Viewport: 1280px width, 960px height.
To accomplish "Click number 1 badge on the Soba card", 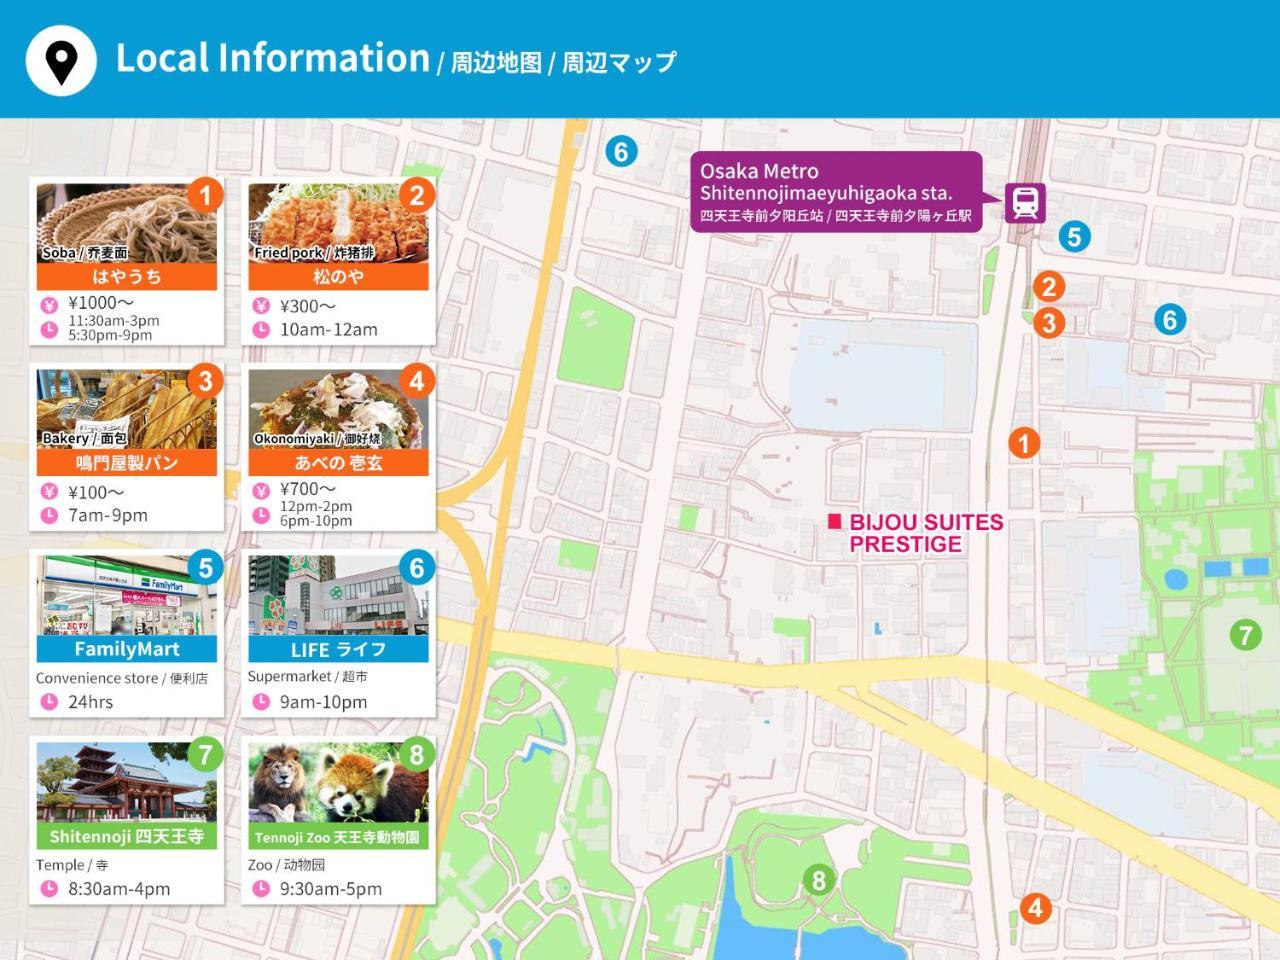I will [x=205, y=194].
